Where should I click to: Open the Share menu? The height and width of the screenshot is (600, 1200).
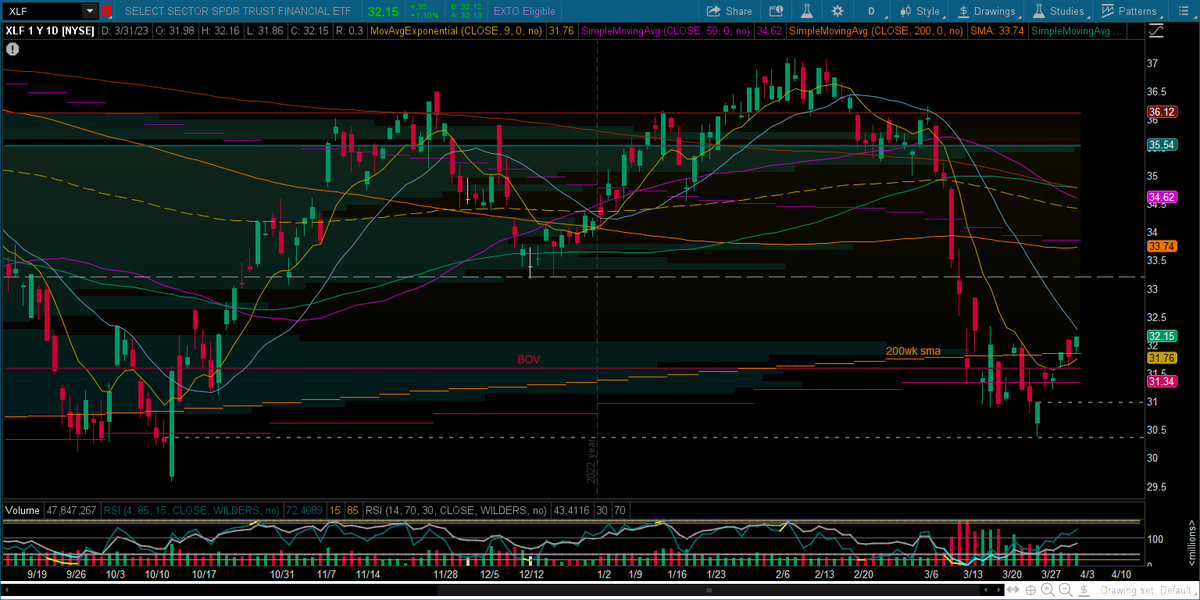pyautogui.click(x=729, y=11)
